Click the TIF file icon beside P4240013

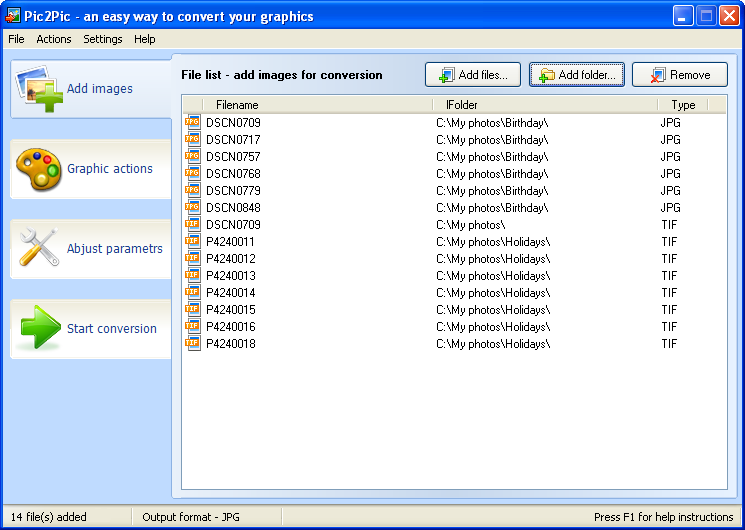click(192, 275)
